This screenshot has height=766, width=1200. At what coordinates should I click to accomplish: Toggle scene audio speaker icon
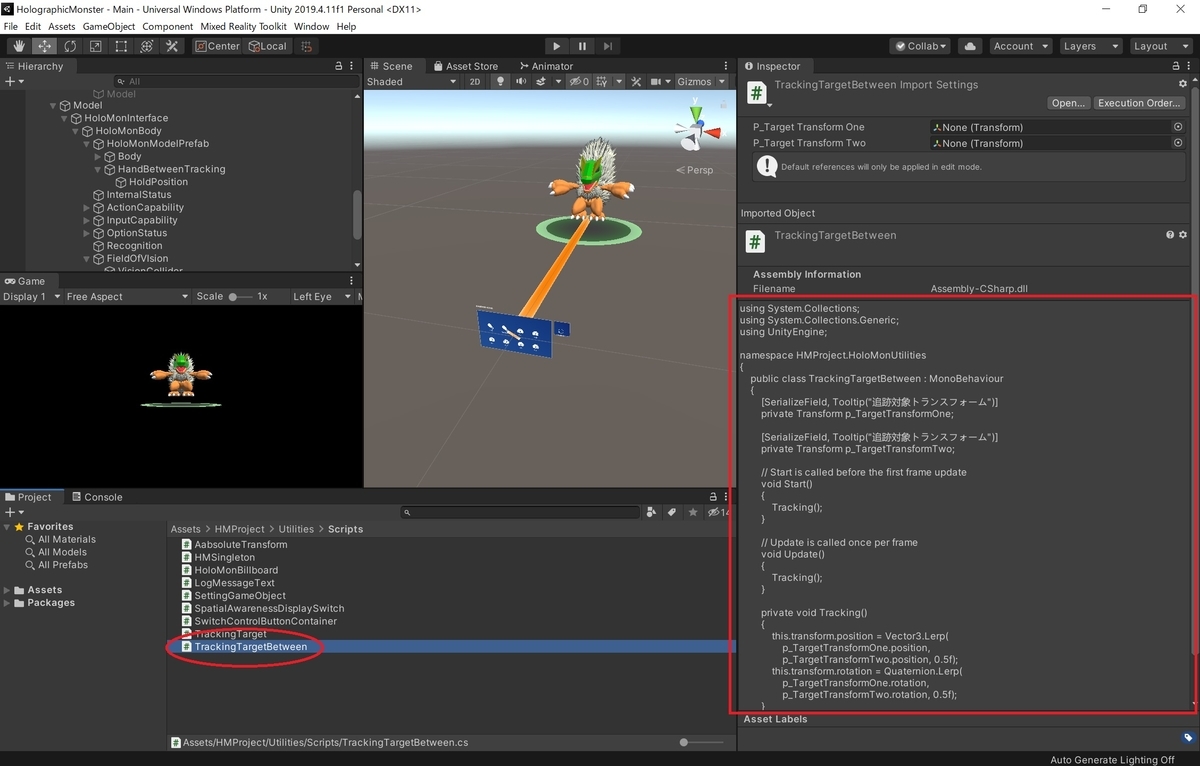pyautogui.click(x=522, y=82)
